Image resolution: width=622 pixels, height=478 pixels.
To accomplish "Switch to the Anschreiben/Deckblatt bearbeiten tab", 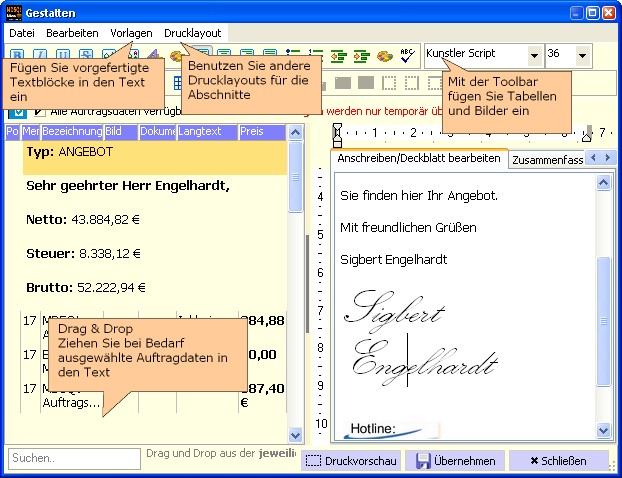I will coord(418,158).
